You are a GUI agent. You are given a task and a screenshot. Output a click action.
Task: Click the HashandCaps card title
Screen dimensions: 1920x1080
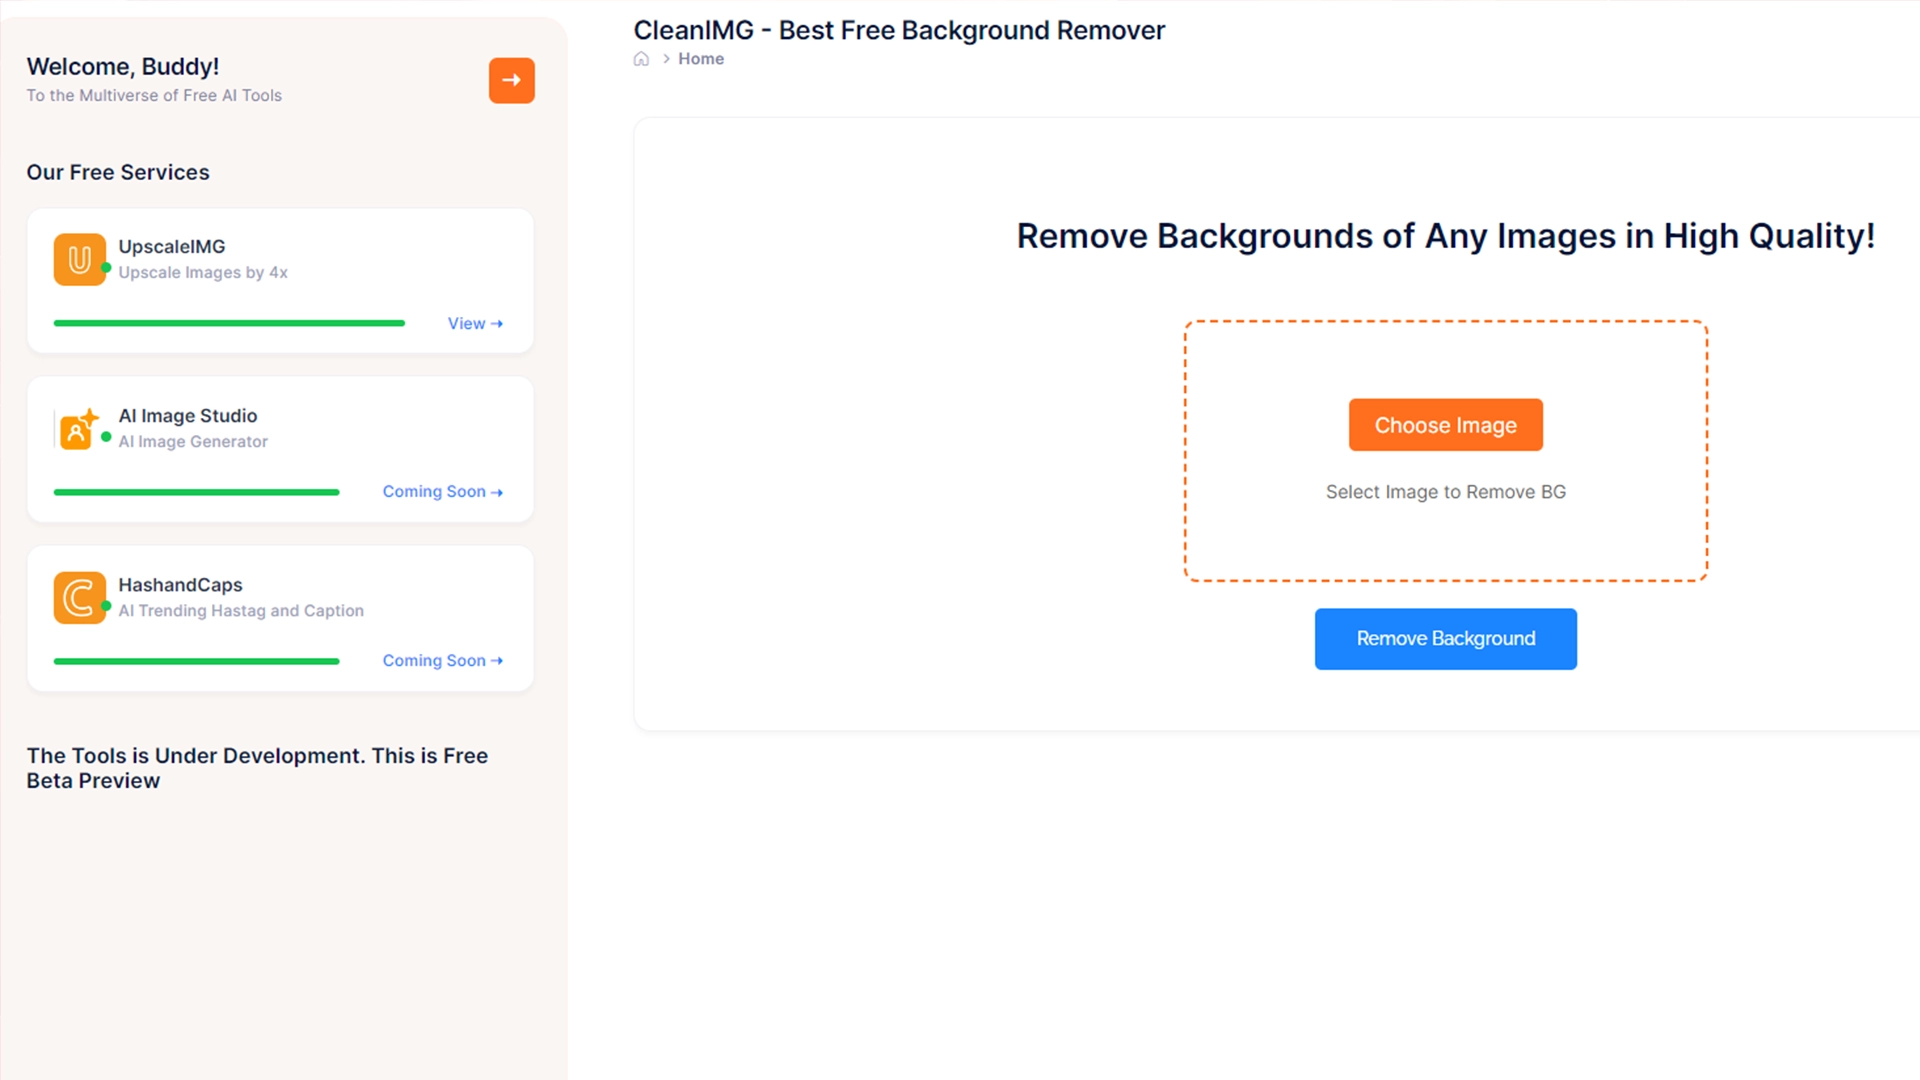click(x=180, y=584)
